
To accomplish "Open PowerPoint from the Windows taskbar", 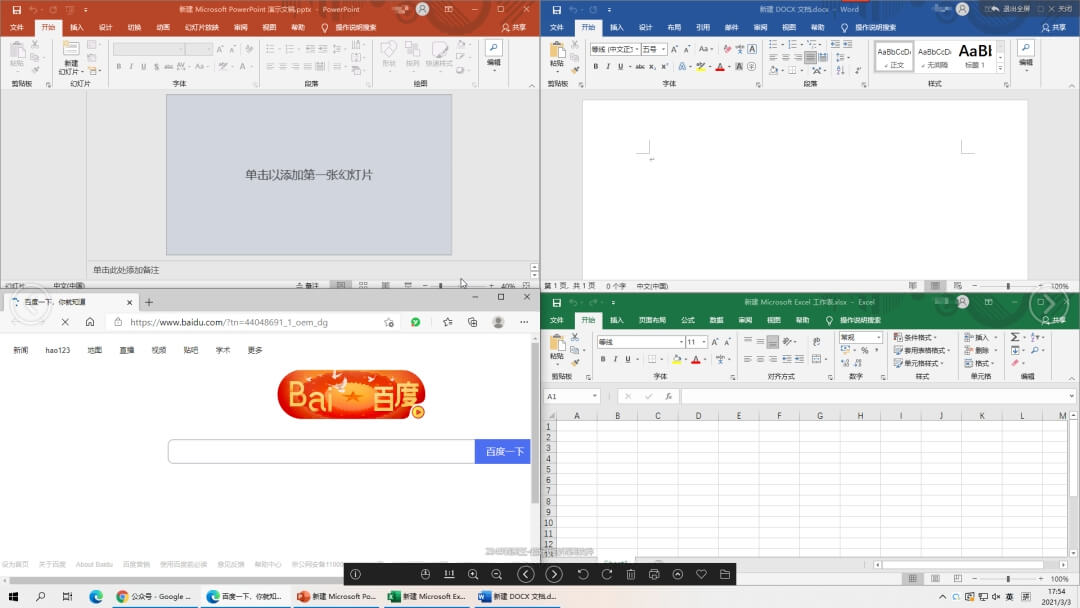I will pyautogui.click(x=337, y=597).
